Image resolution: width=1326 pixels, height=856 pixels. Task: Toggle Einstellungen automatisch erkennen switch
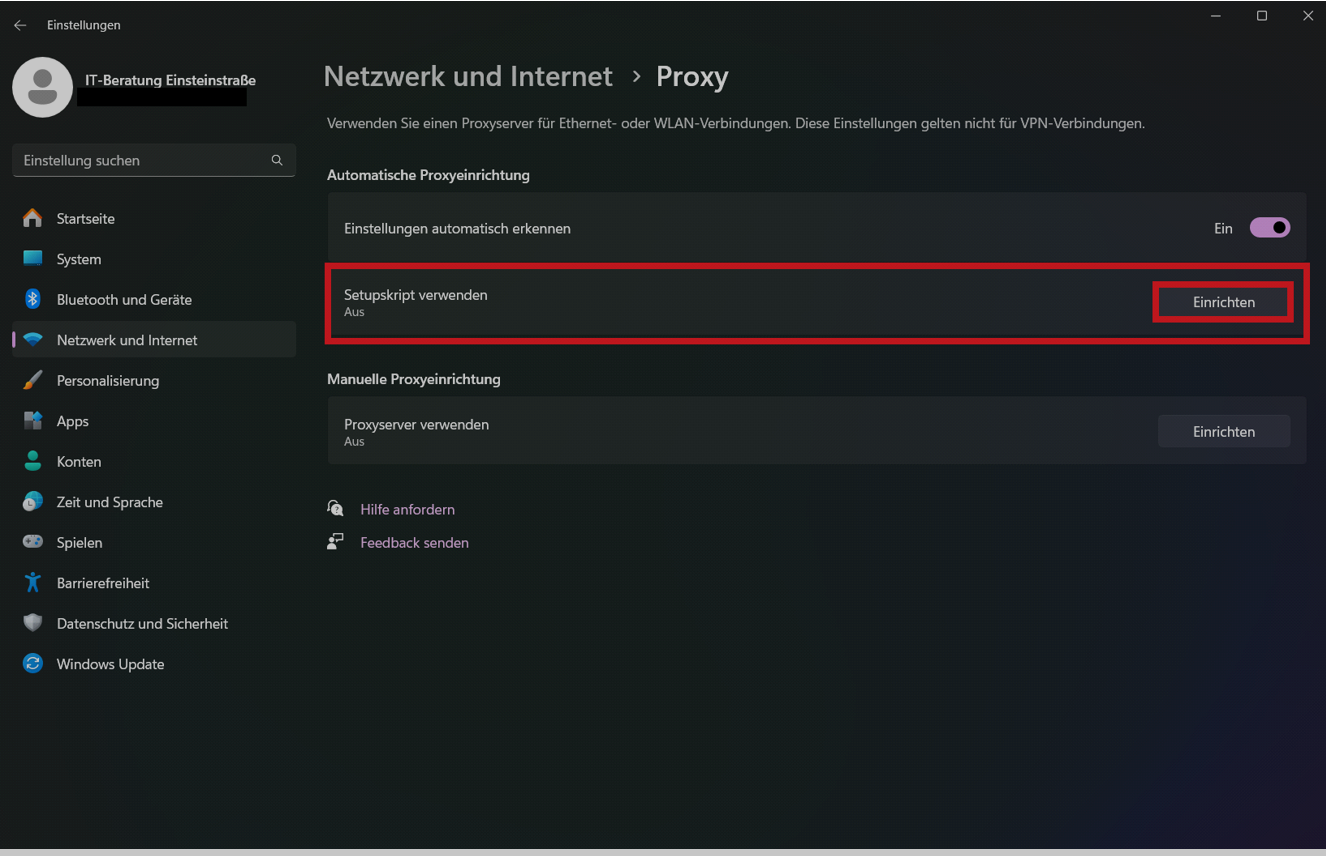pyautogui.click(x=1269, y=228)
